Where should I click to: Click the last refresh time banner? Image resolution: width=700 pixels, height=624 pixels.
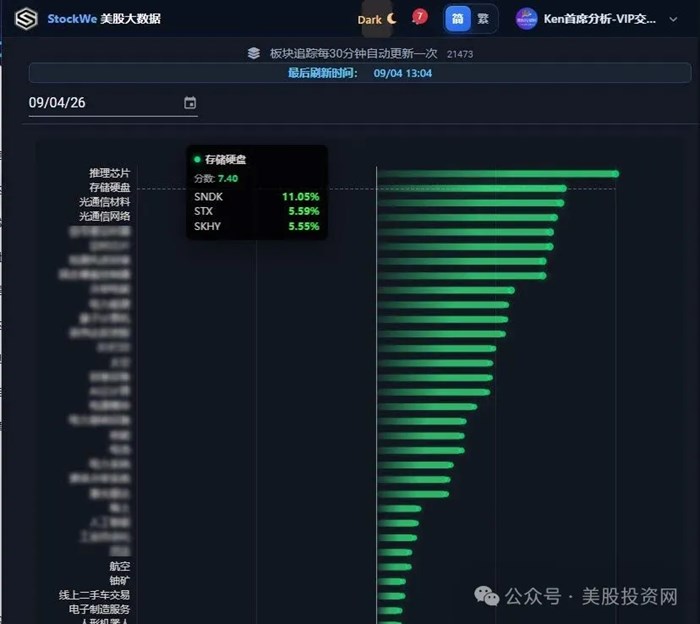[360, 73]
